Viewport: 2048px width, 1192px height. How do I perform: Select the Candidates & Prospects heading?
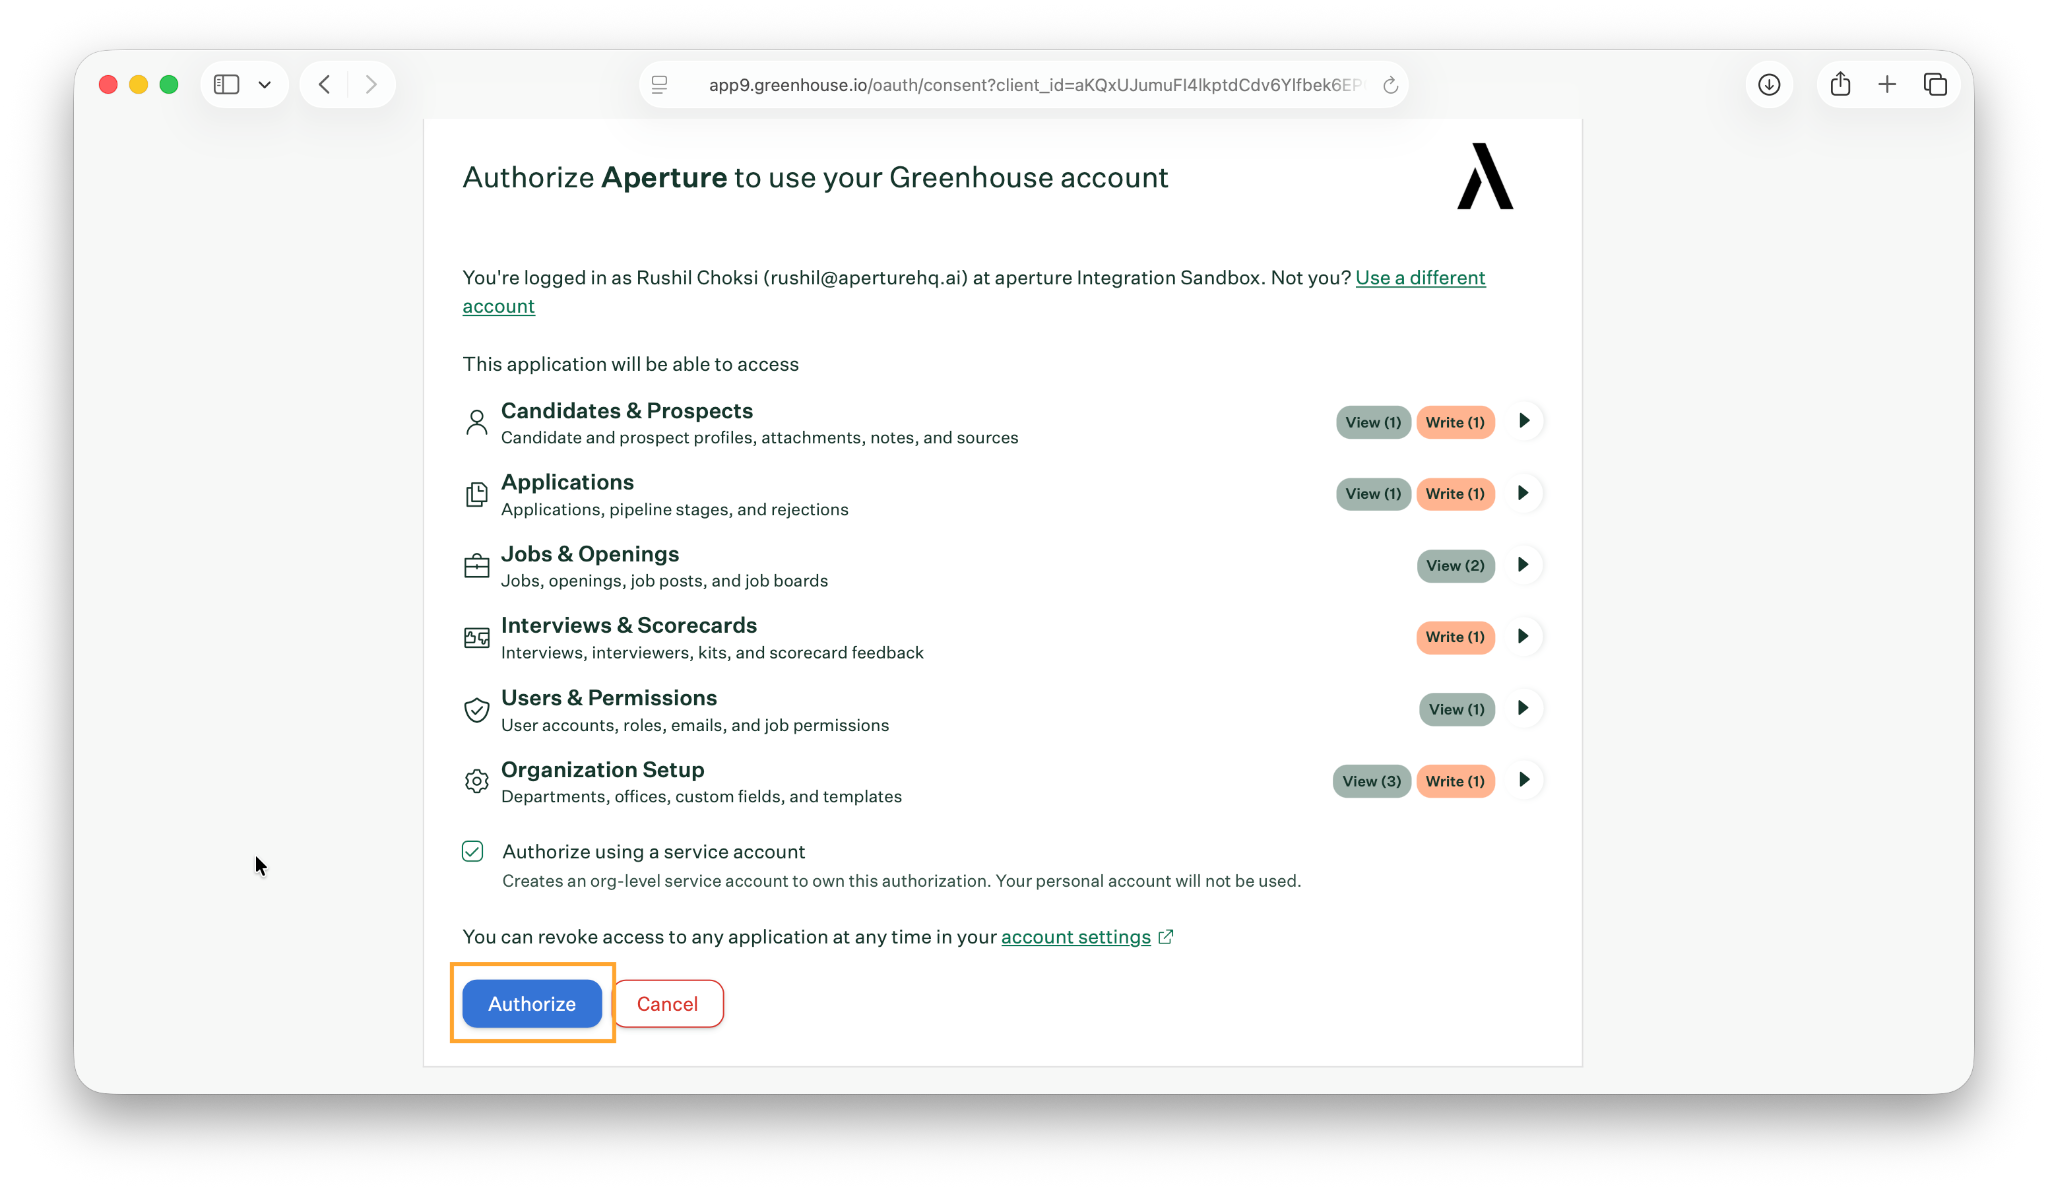[x=627, y=411]
